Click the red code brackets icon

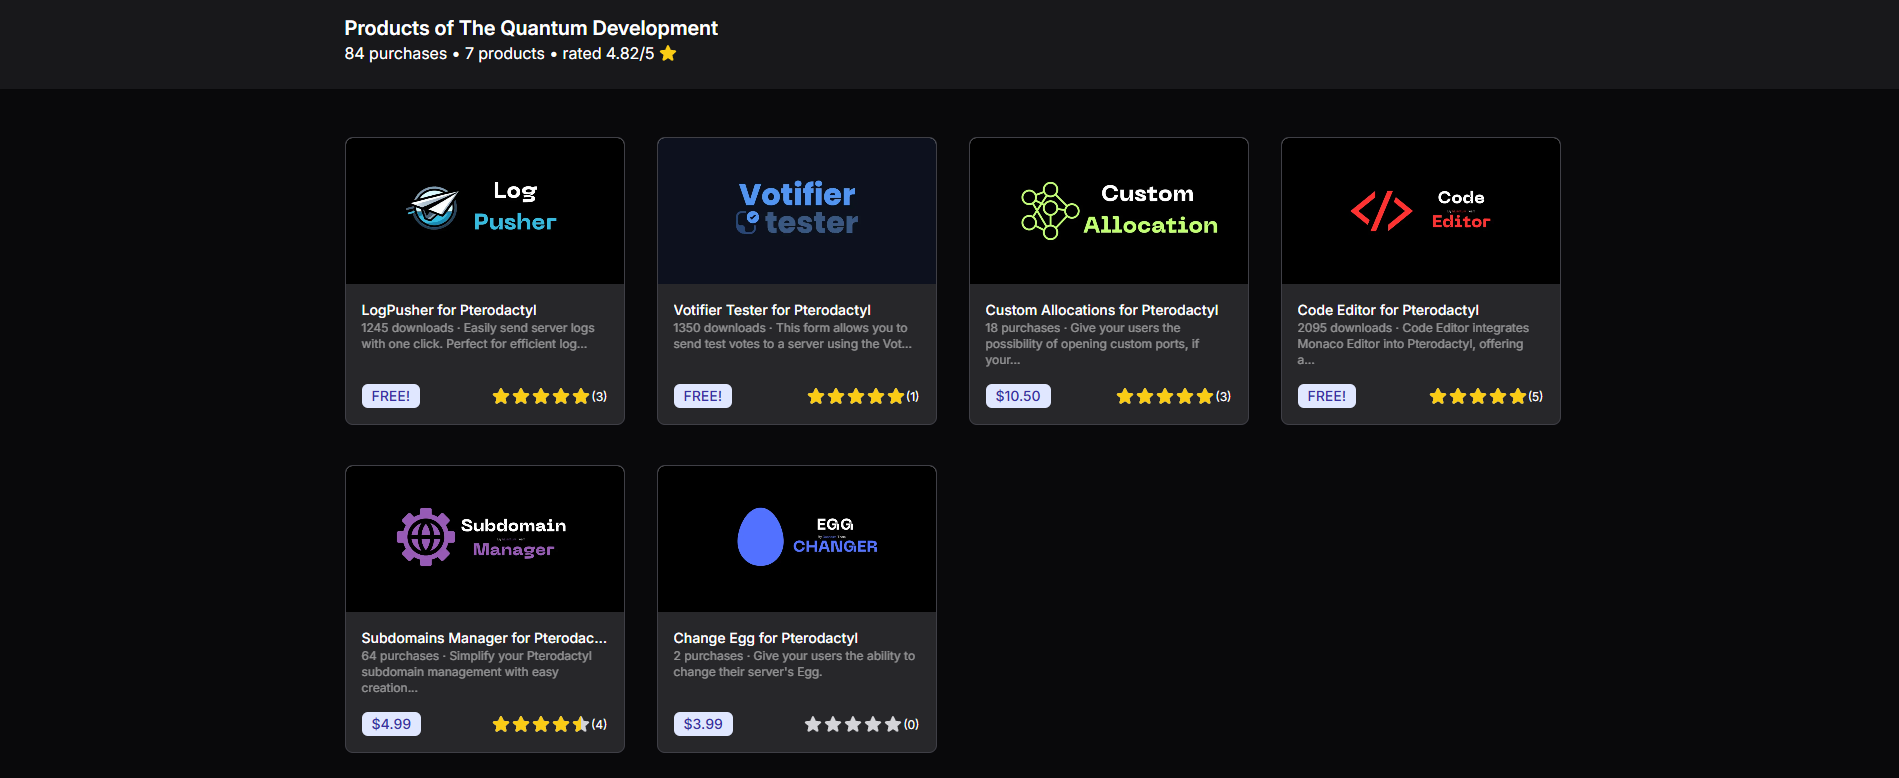(1381, 211)
